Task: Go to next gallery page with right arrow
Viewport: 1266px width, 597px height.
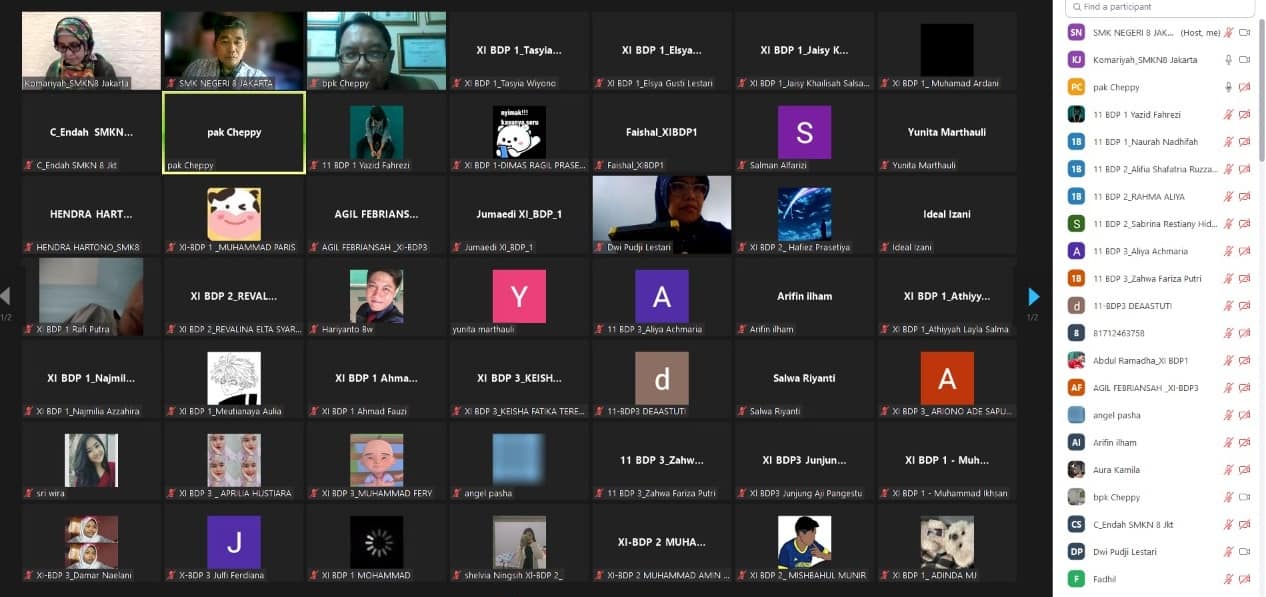Action: (x=1034, y=296)
